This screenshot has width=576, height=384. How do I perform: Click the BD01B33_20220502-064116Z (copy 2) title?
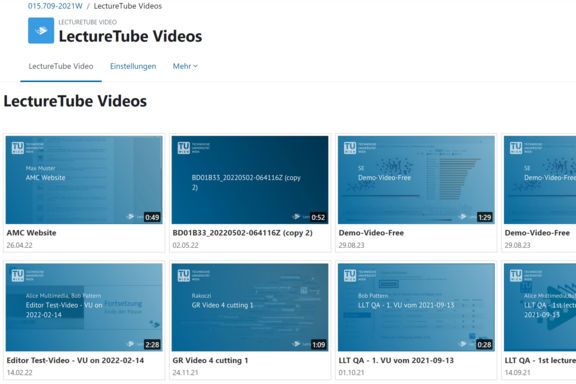pyautogui.click(x=242, y=233)
